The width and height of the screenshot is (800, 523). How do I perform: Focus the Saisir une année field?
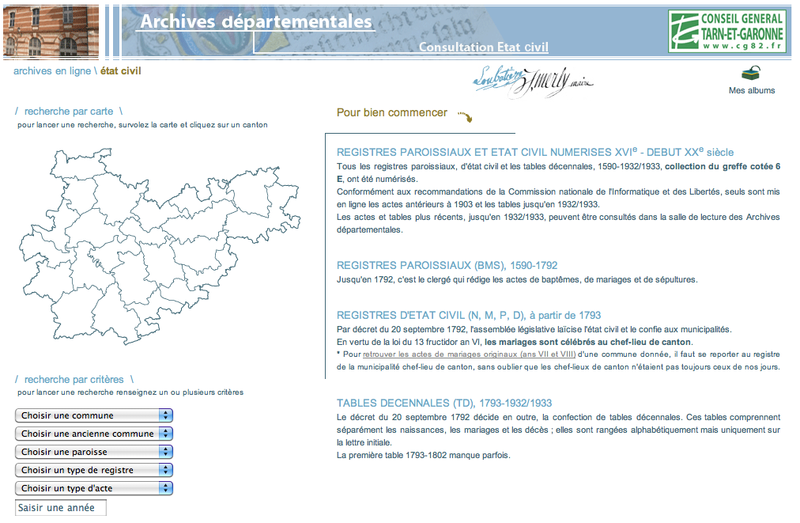point(61,508)
